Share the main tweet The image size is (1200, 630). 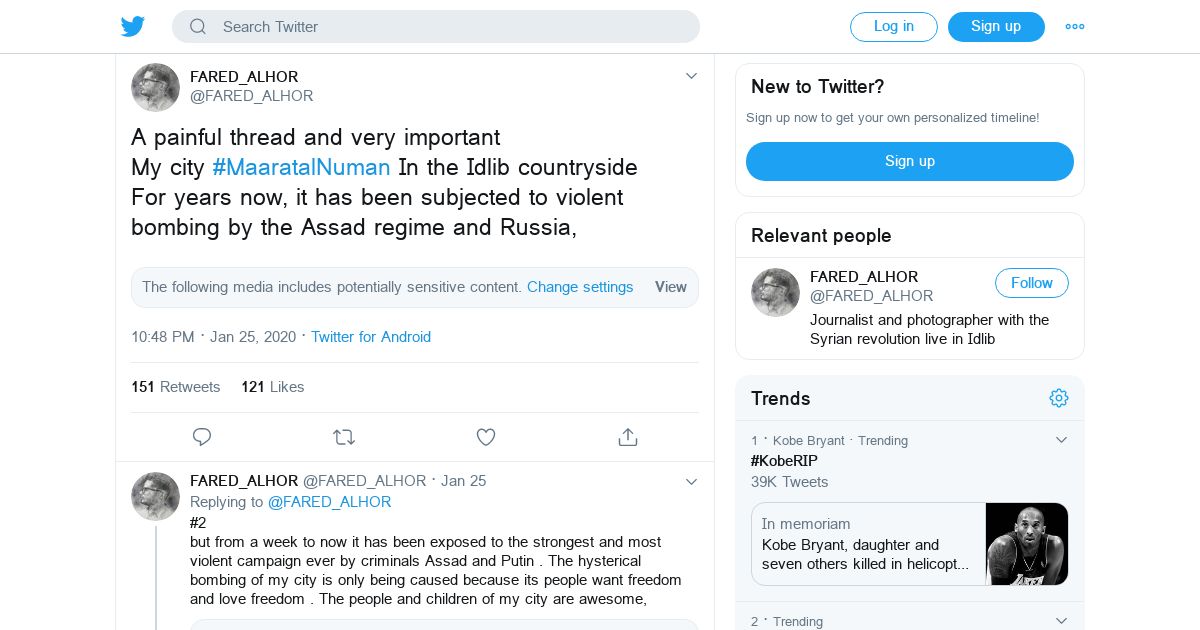click(628, 437)
